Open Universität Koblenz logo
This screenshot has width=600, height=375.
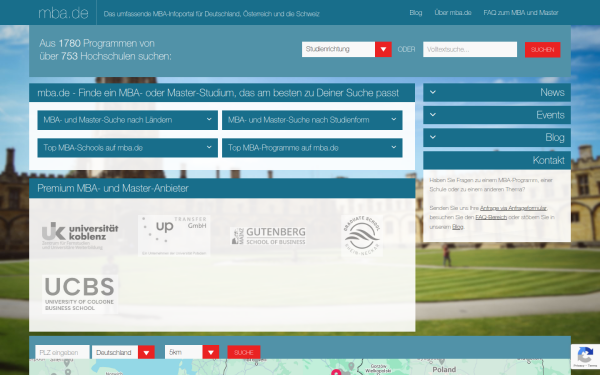80,236
